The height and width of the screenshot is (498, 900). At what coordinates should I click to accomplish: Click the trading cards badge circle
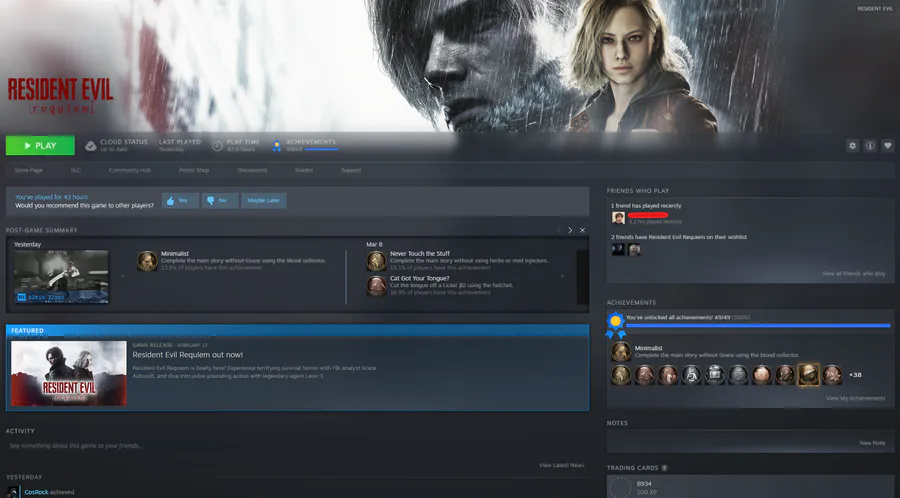click(620, 488)
